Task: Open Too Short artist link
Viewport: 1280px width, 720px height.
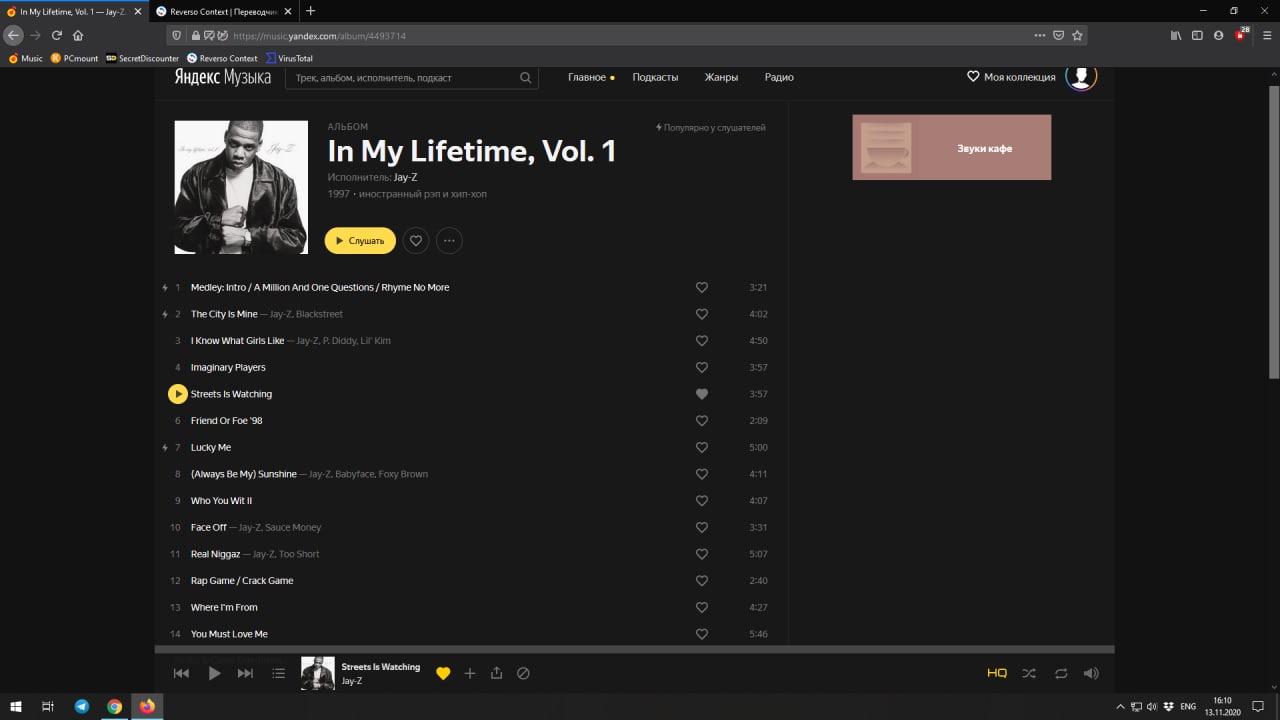Action: [x=299, y=554]
